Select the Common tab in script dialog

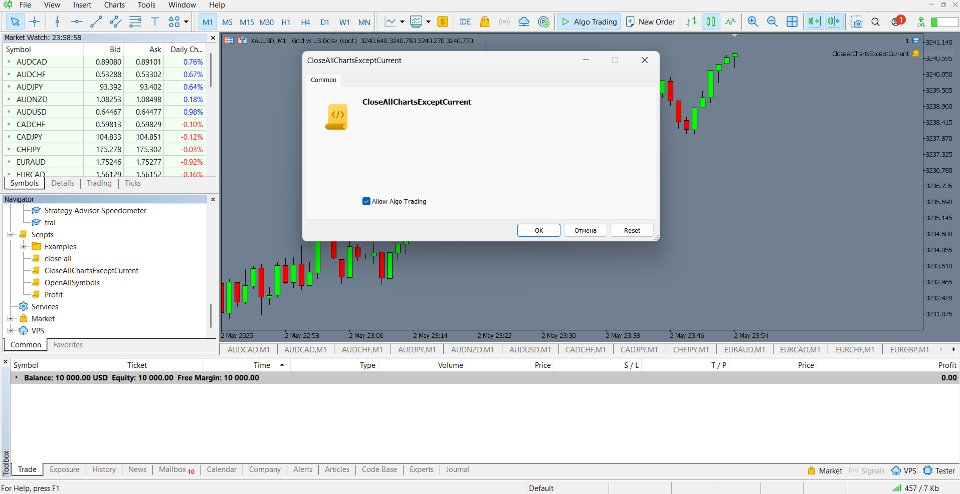tap(323, 80)
